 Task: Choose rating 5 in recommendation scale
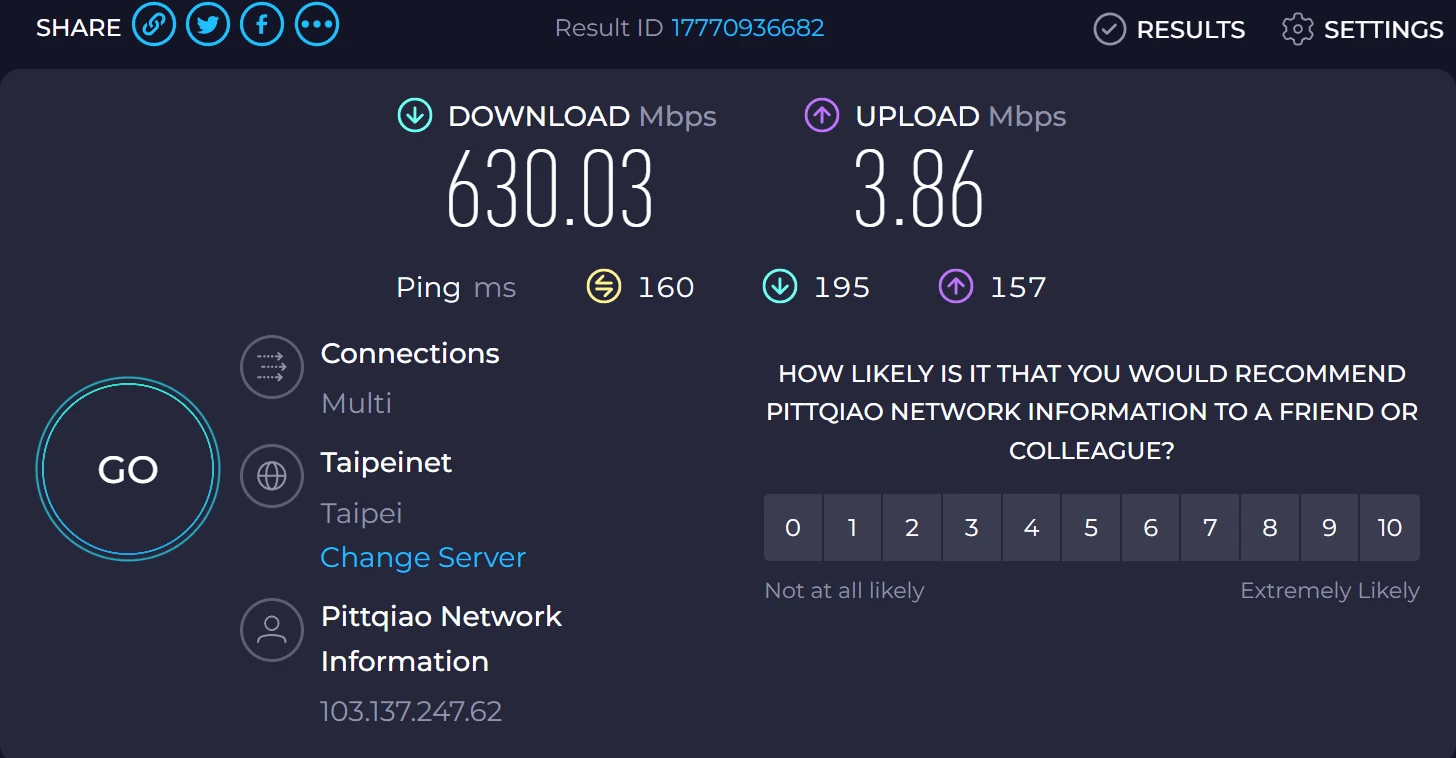point(1091,527)
